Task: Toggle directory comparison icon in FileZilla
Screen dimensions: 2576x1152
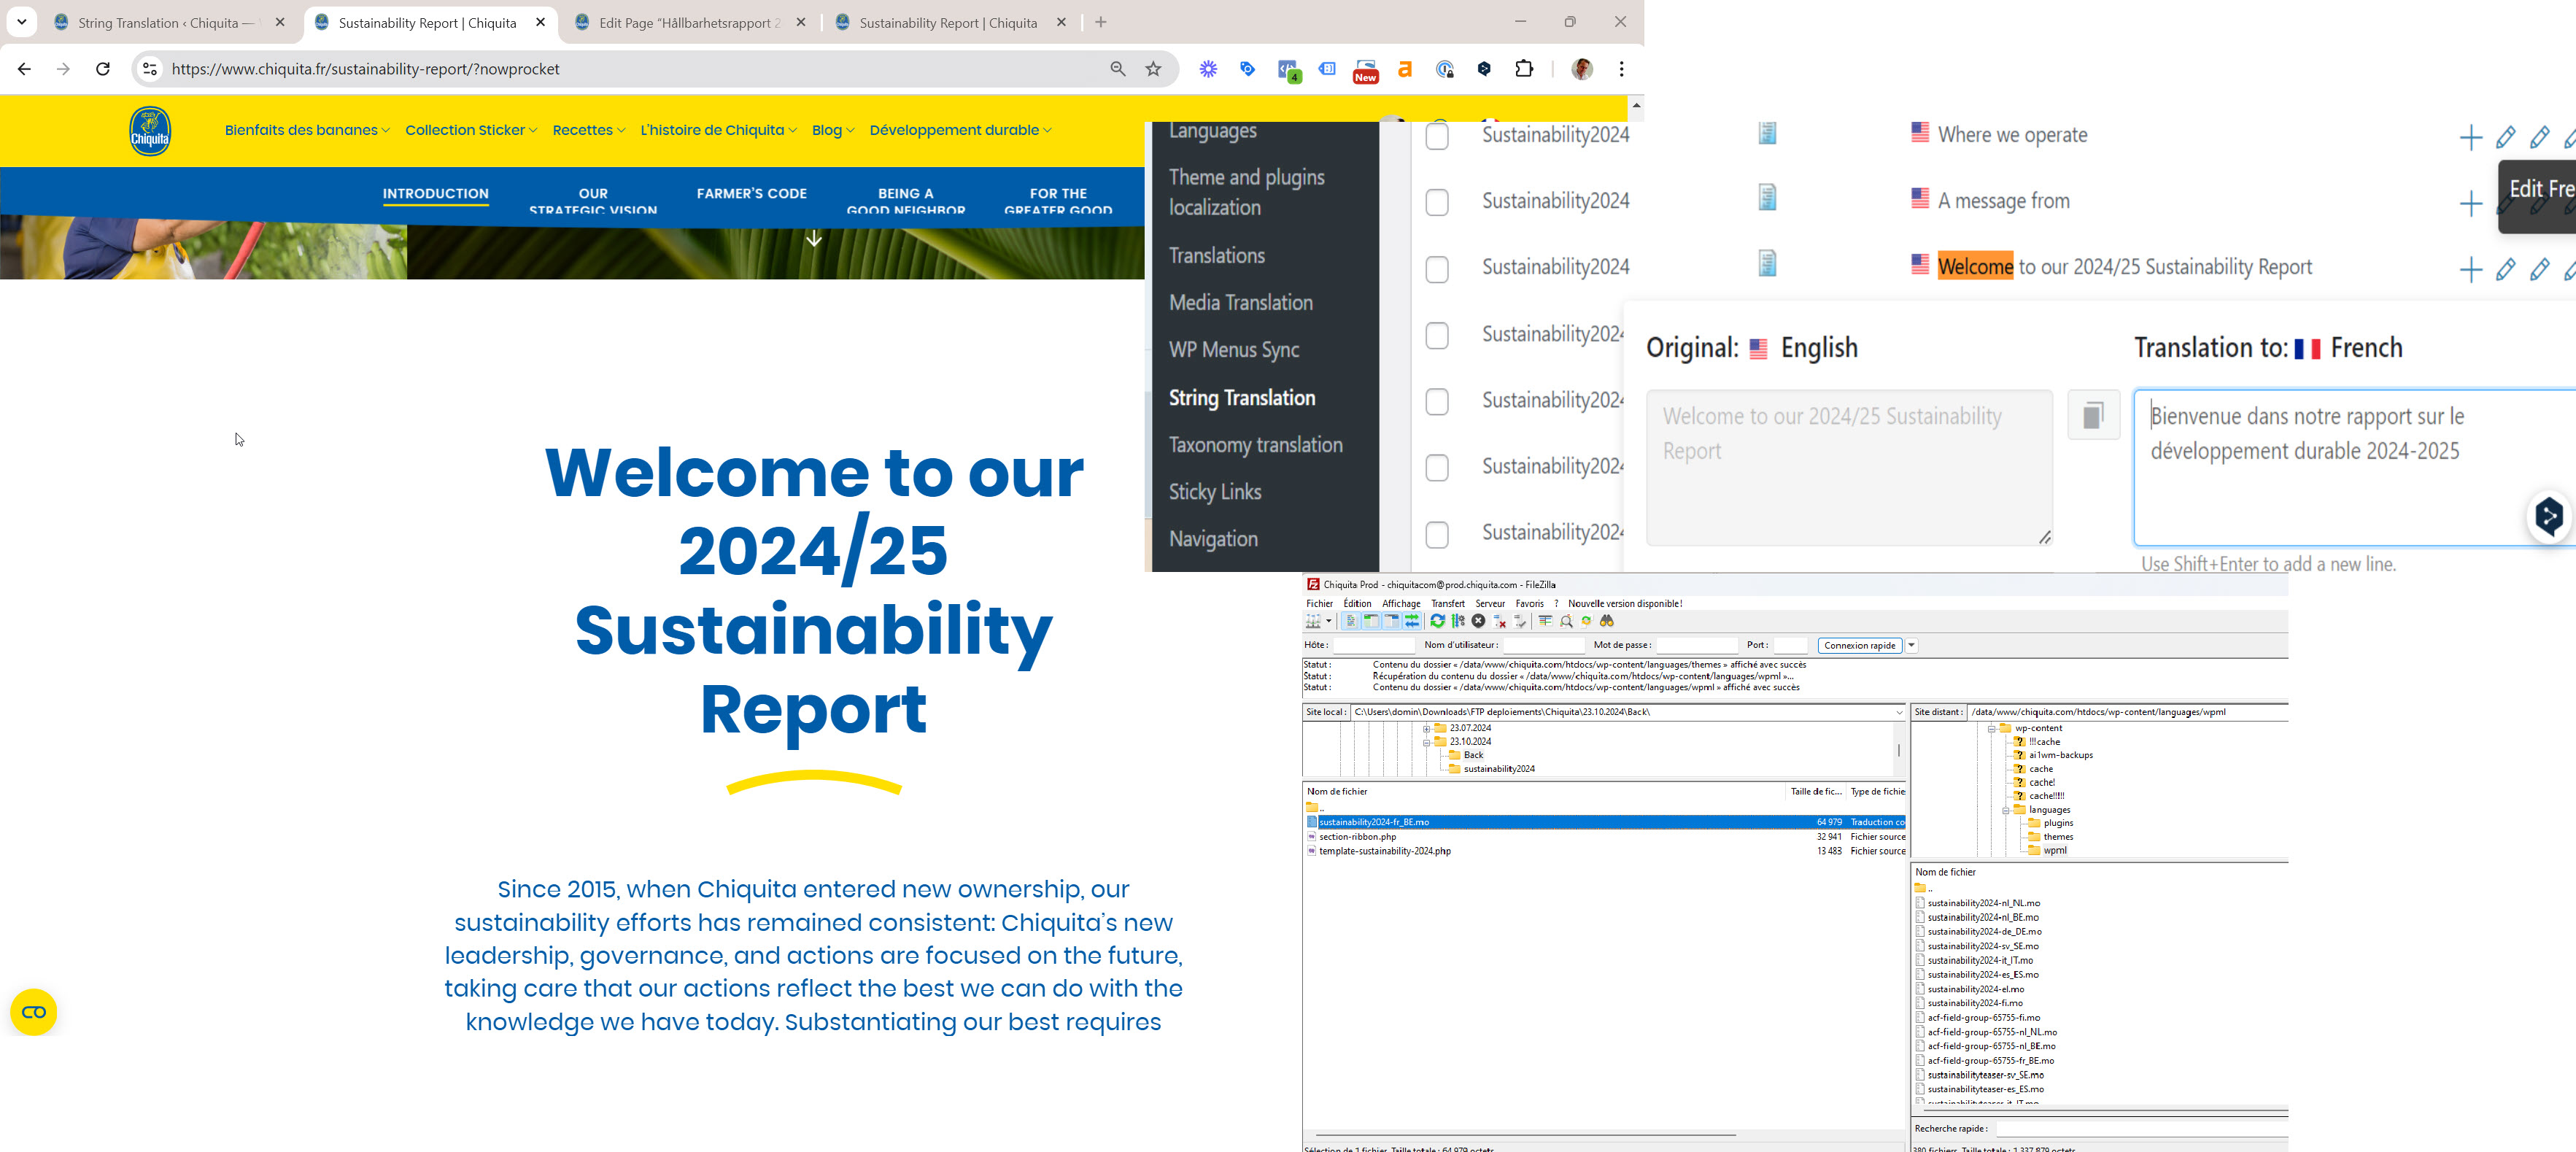Action: pyautogui.click(x=1566, y=621)
